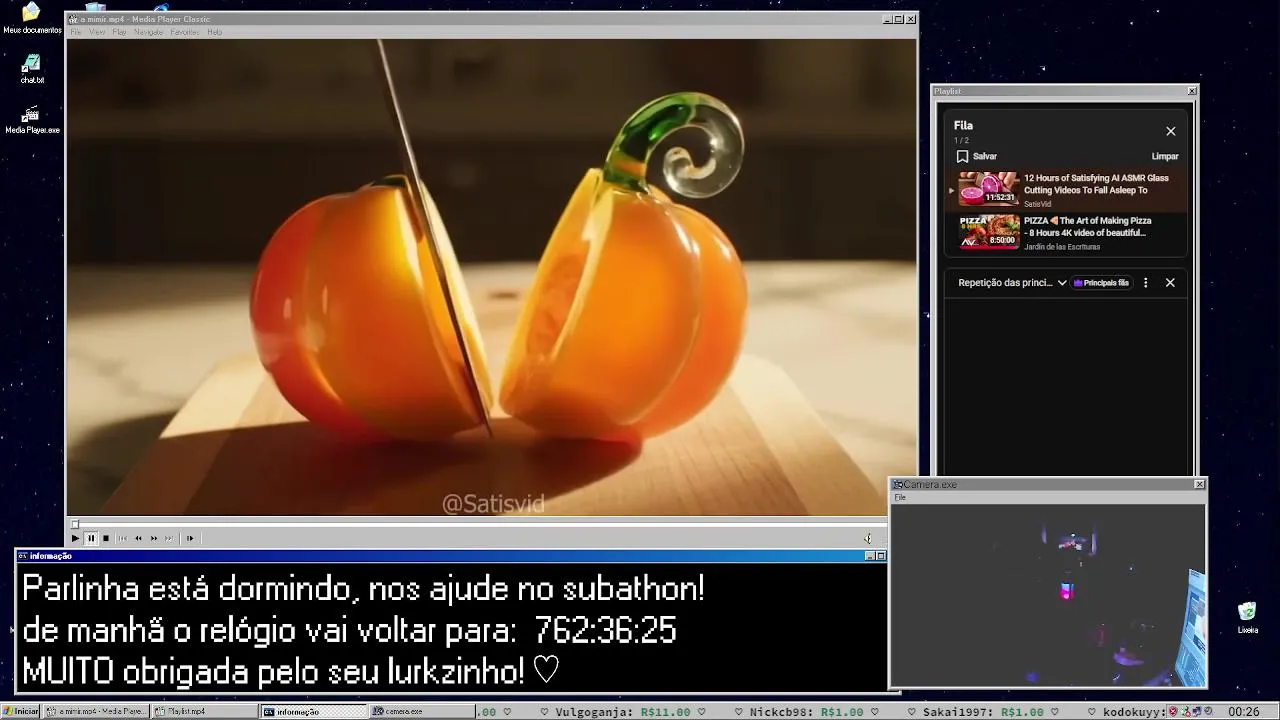
Task: Switch to 'a mimir.mp4' taskbar item
Action: pos(96,711)
